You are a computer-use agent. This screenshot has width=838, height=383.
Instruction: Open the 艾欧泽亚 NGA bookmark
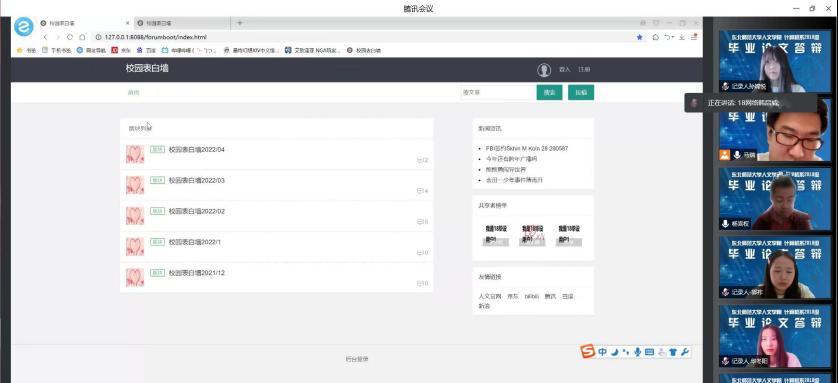(x=312, y=50)
